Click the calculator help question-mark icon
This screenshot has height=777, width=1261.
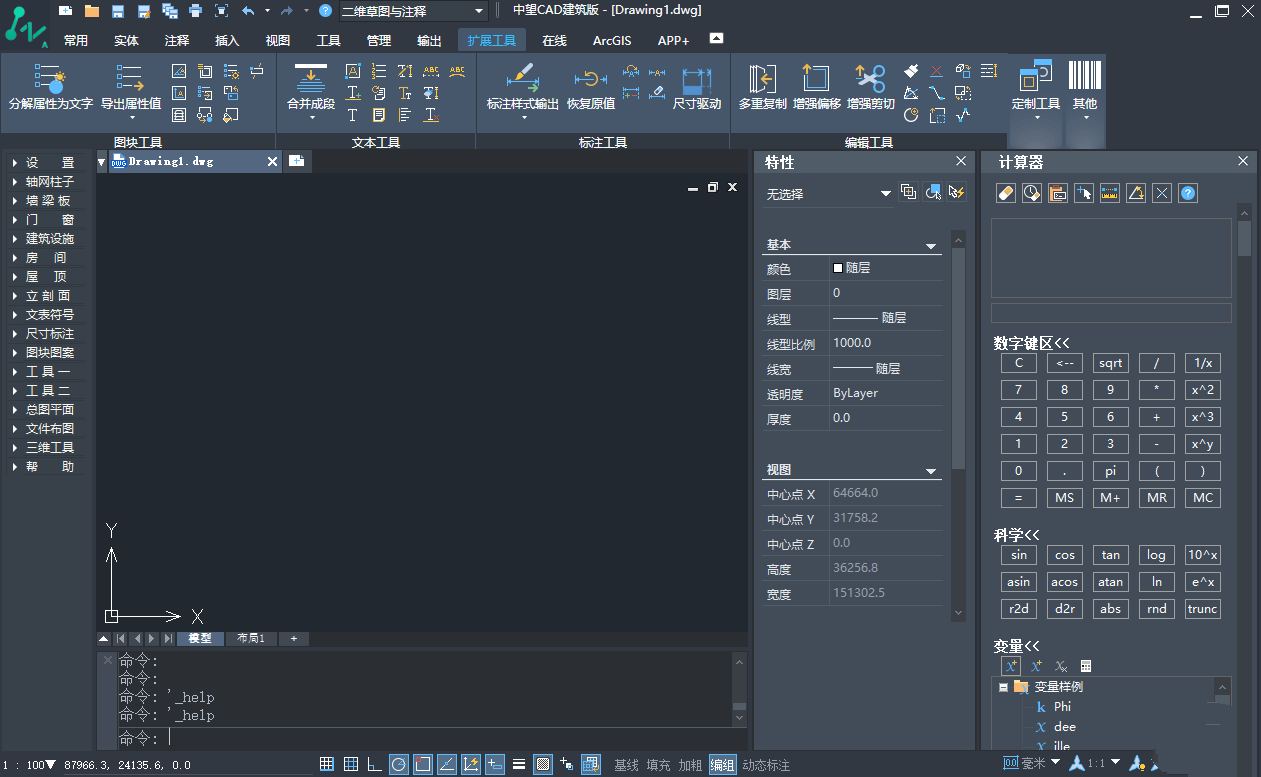coord(1188,194)
